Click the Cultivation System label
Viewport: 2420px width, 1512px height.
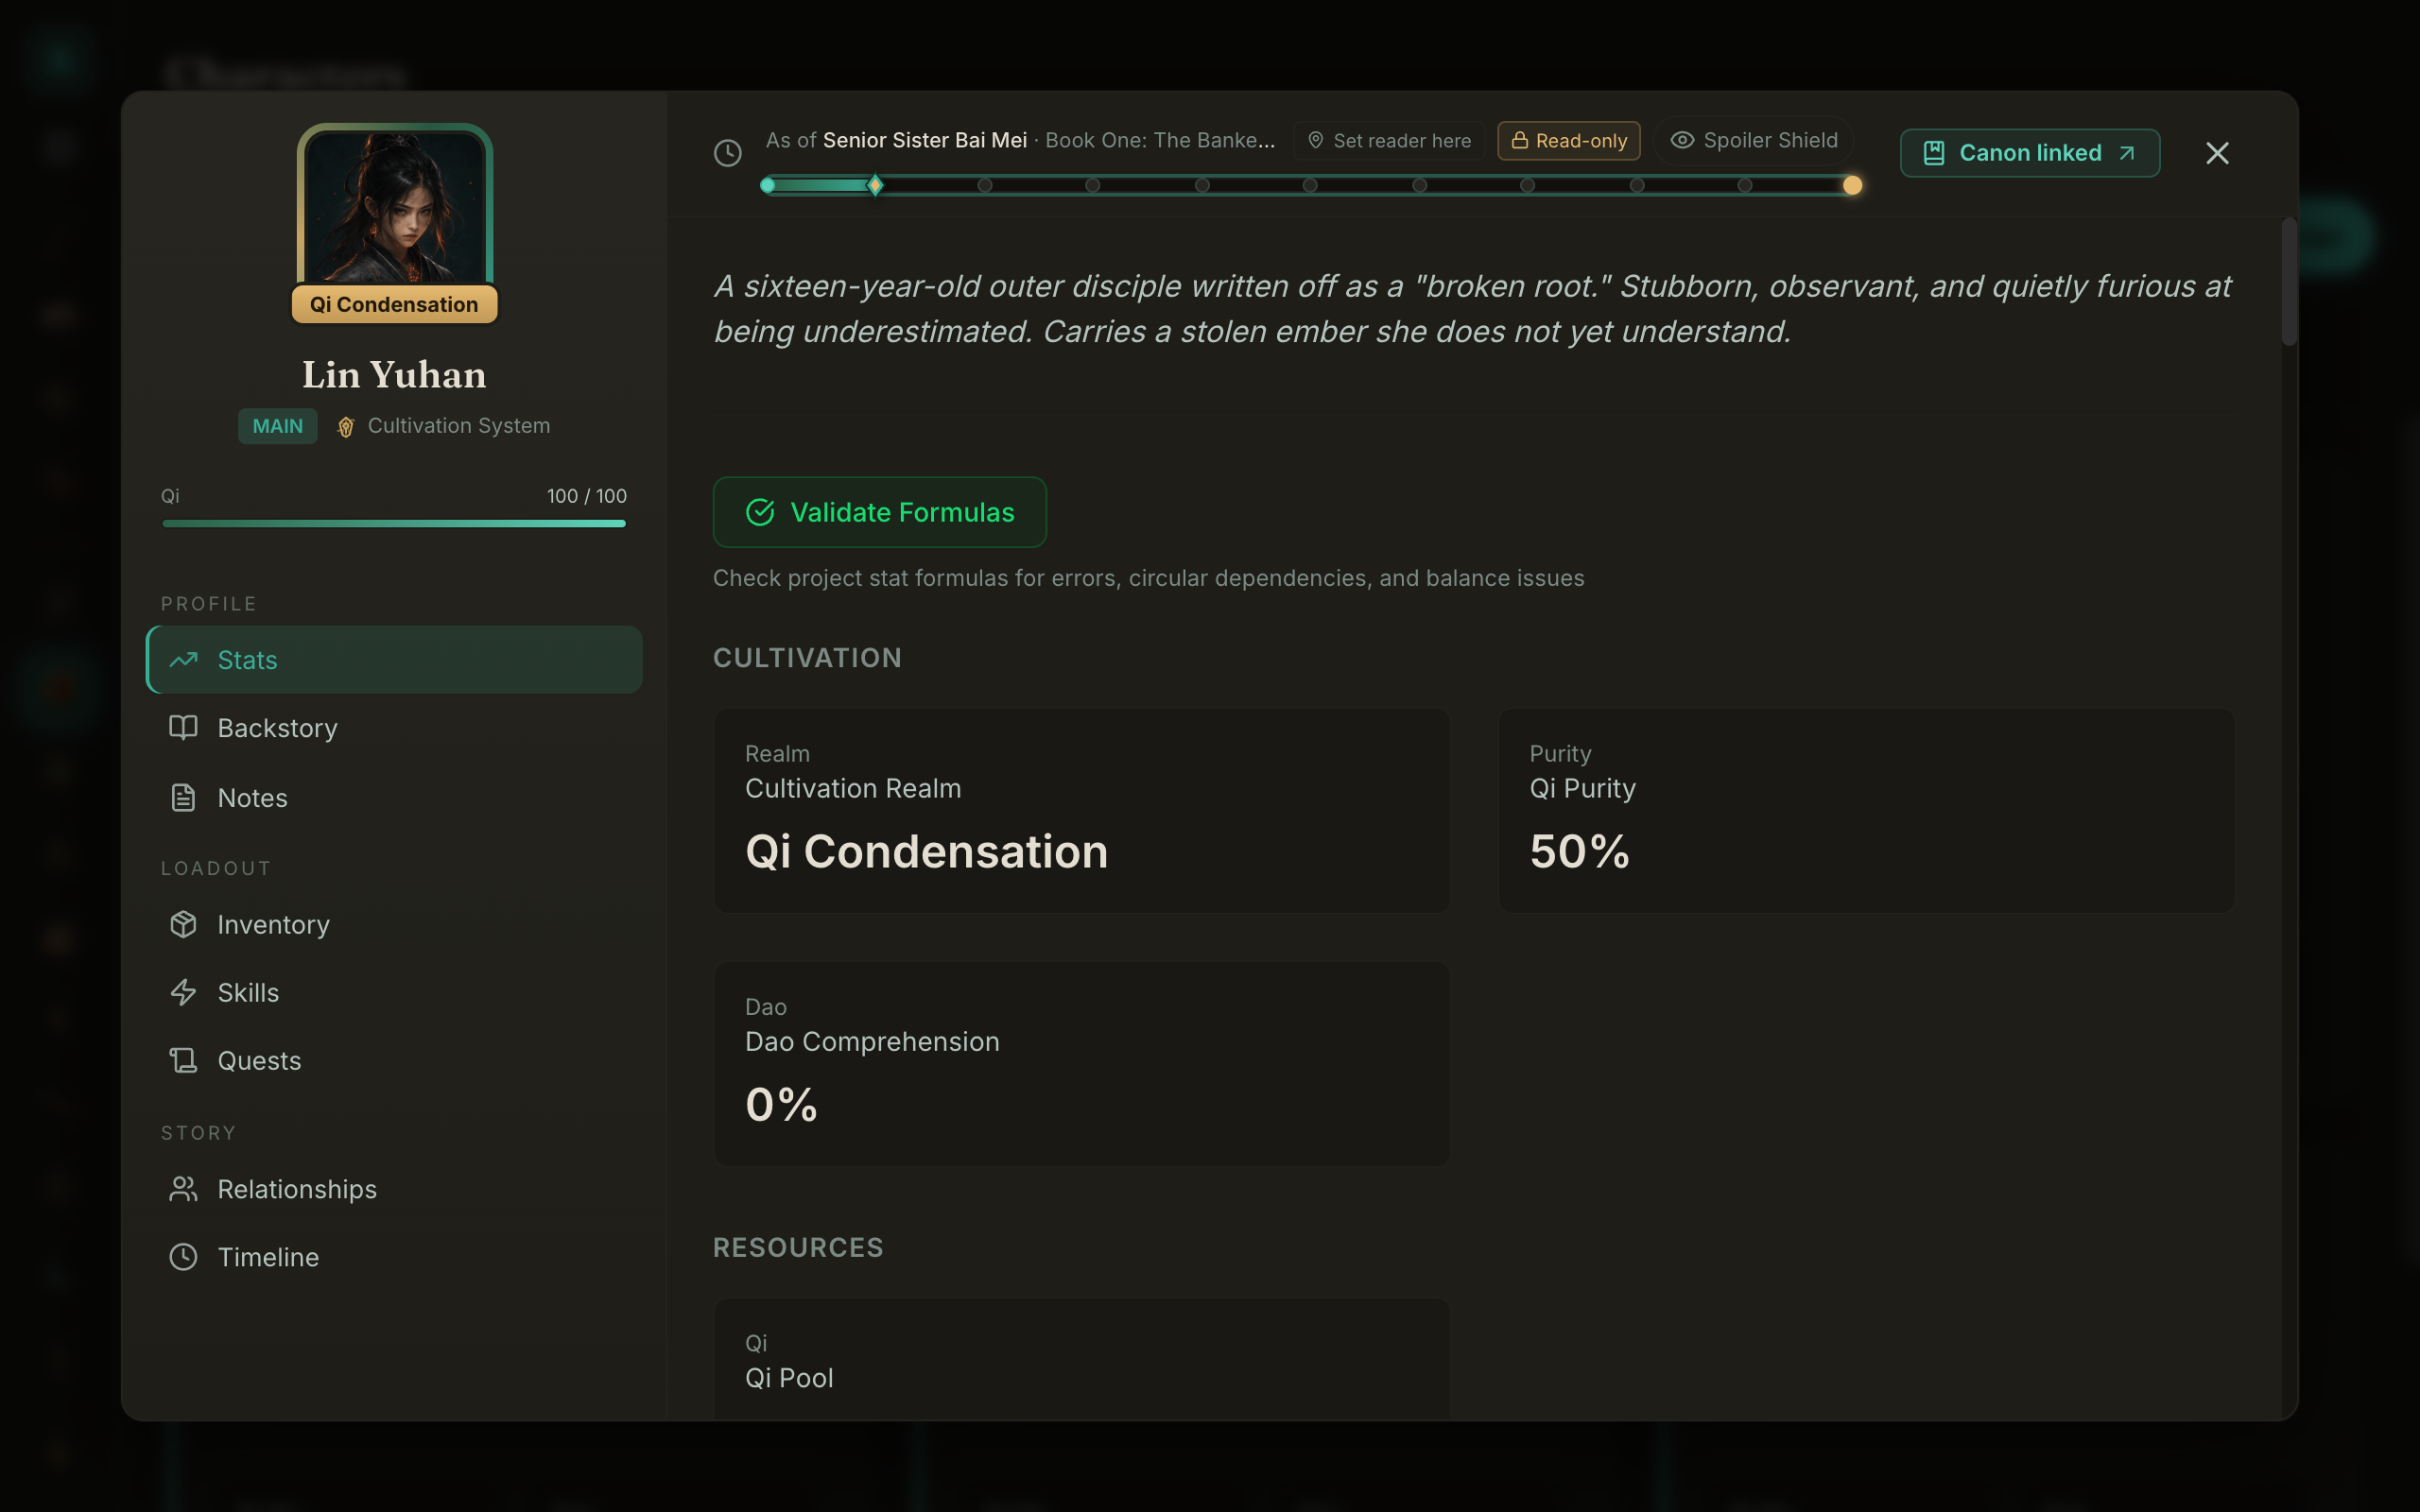pos(459,426)
